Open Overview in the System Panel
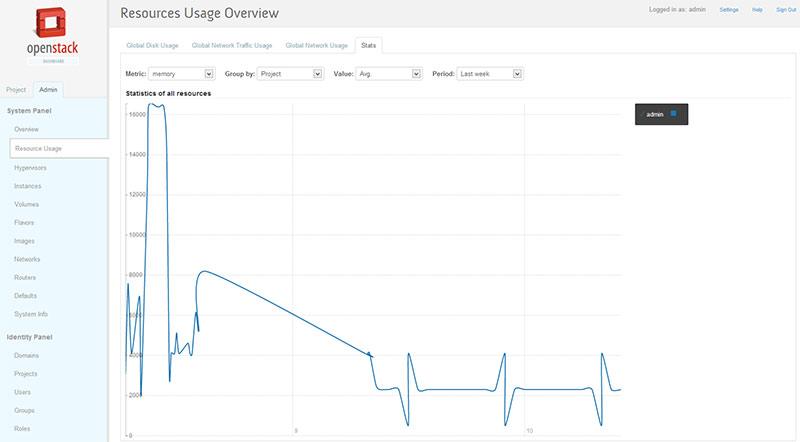The image size is (800, 442). 27,130
